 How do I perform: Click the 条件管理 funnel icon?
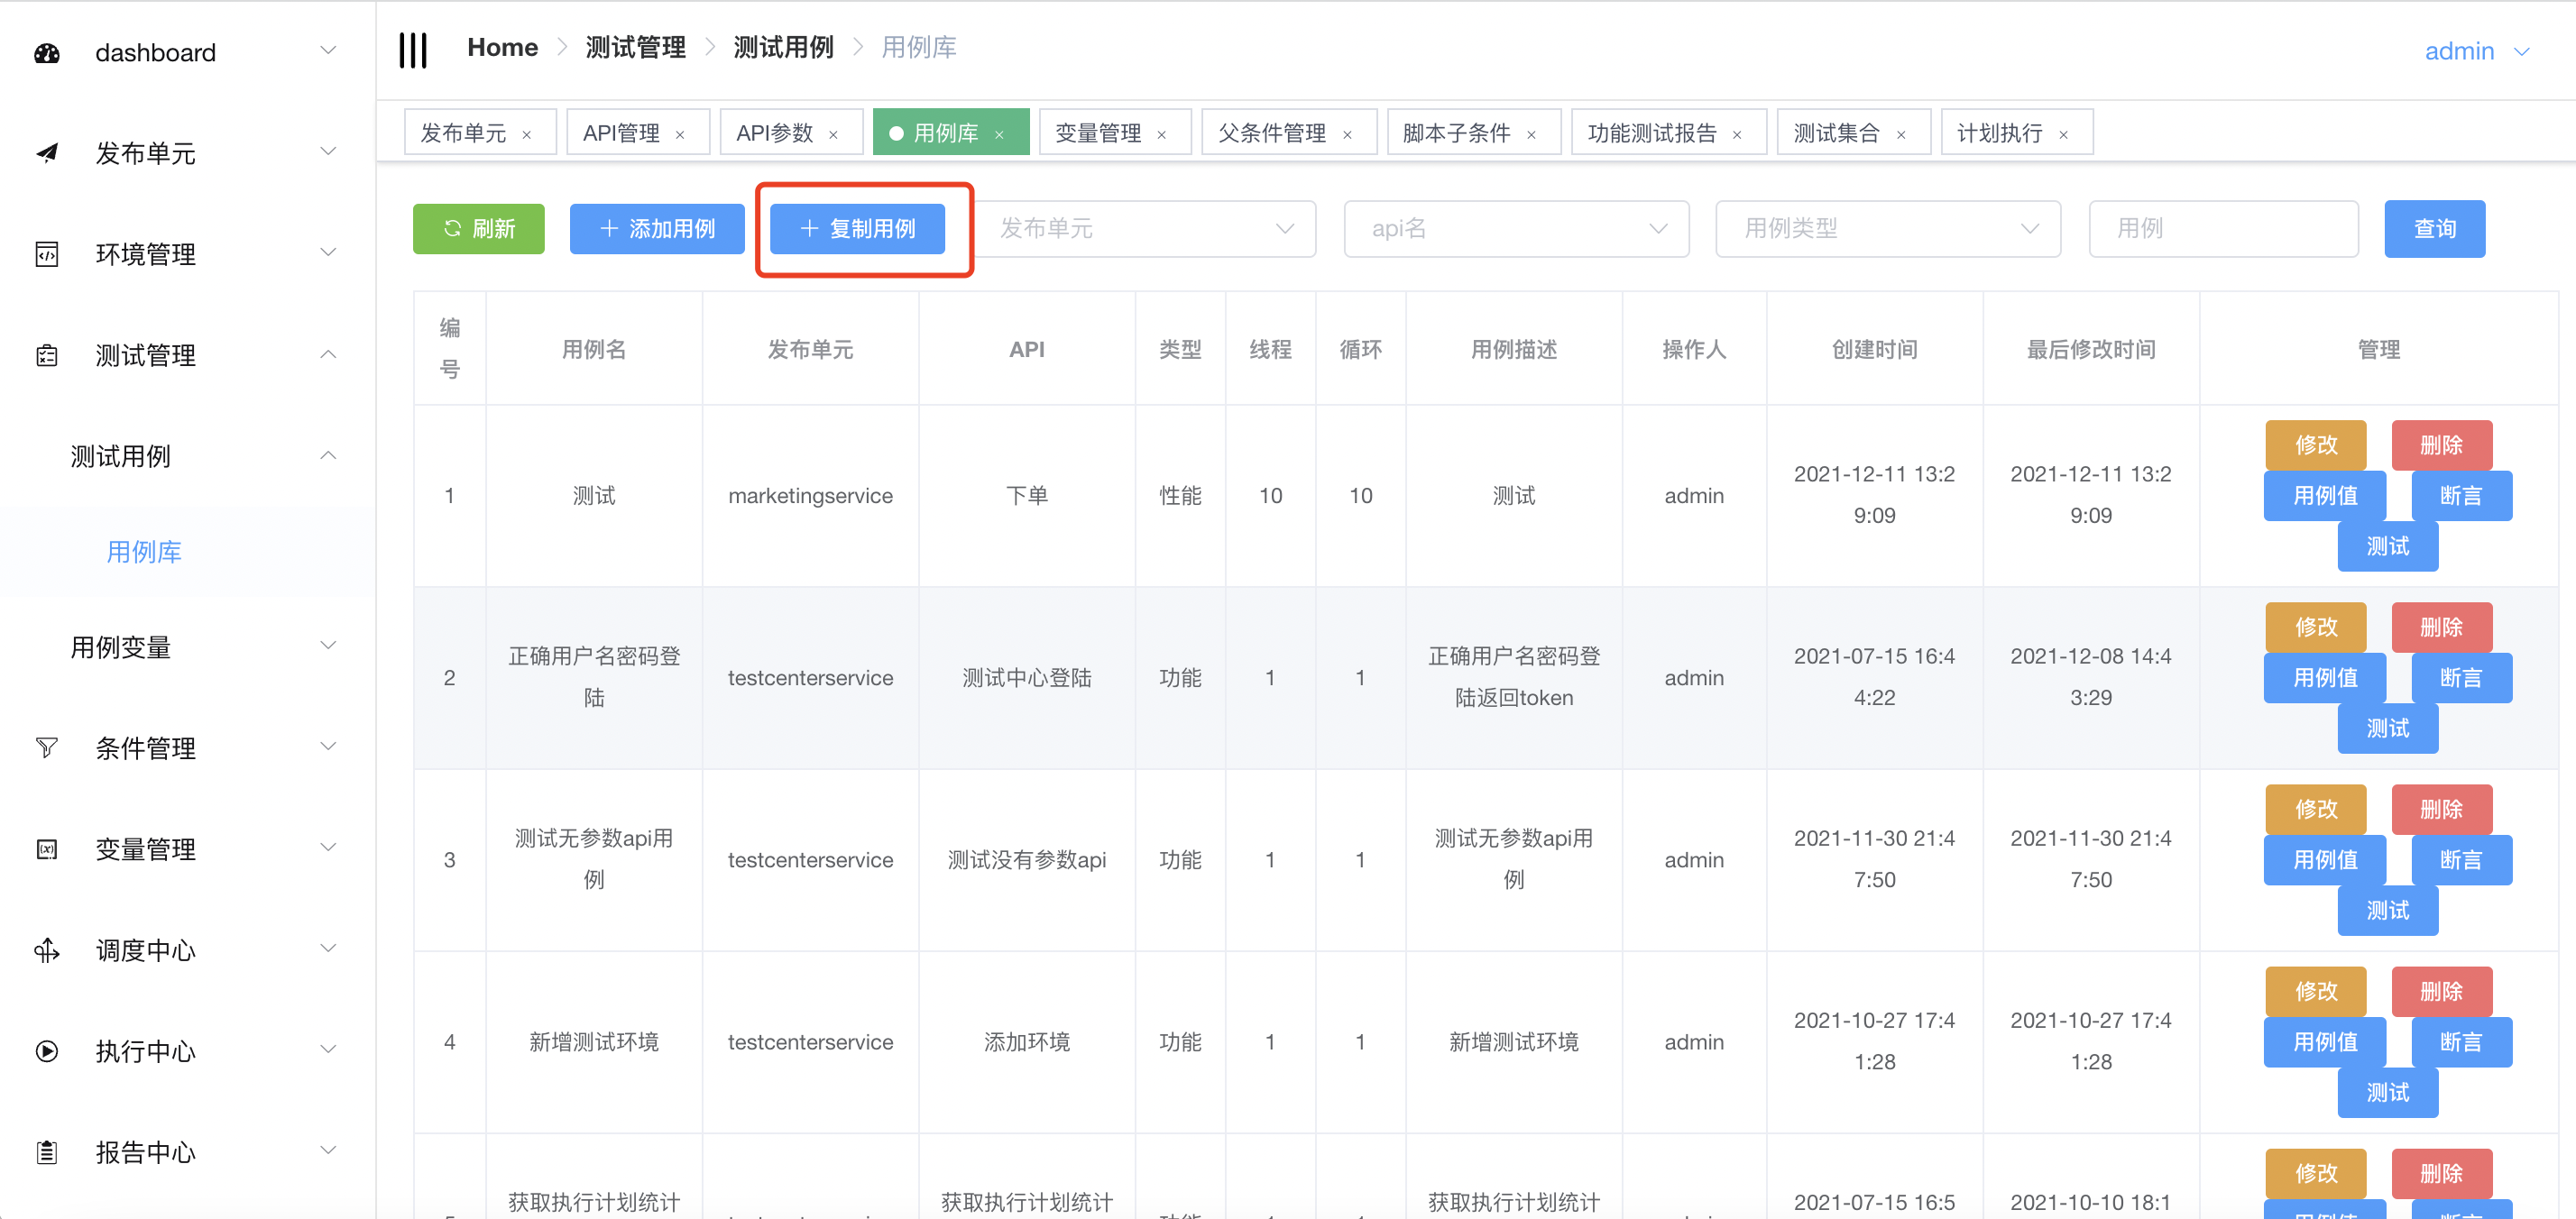click(x=47, y=748)
